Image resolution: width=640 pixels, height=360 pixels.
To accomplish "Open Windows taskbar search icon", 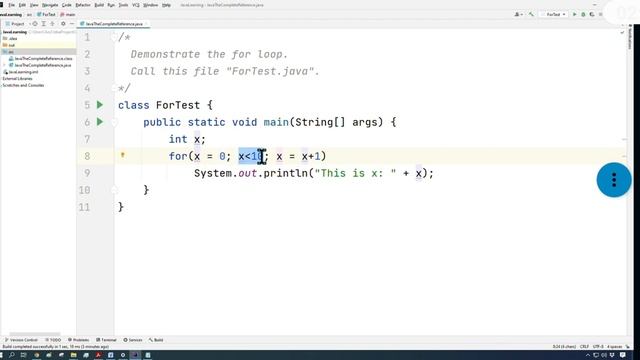I will click(11, 355).
